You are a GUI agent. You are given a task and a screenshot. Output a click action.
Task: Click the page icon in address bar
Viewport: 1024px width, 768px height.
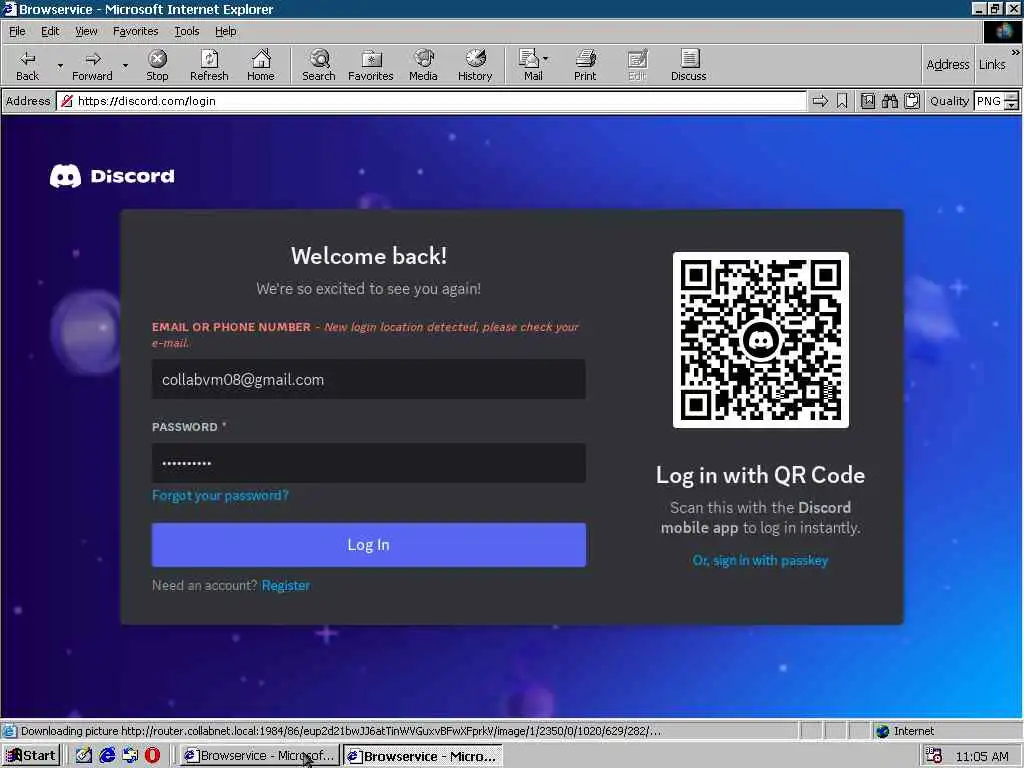click(x=67, y=101)
